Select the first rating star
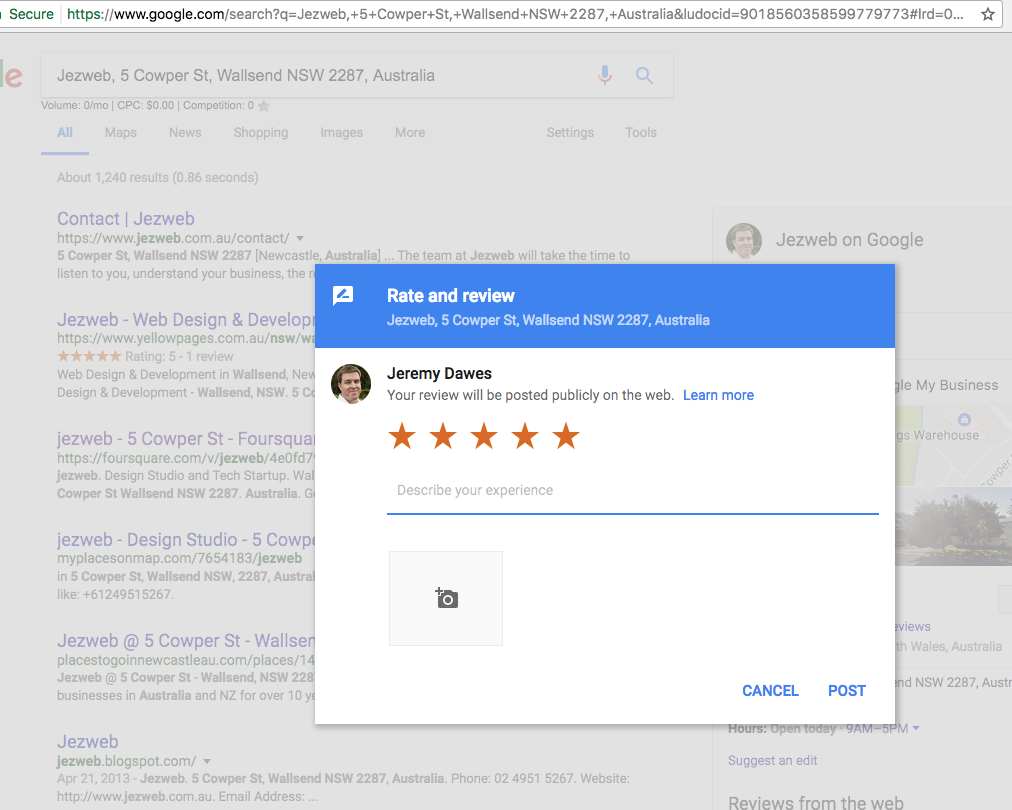Image resolution: width=1012 pixels, height=810 pixels. click(402, 436)
